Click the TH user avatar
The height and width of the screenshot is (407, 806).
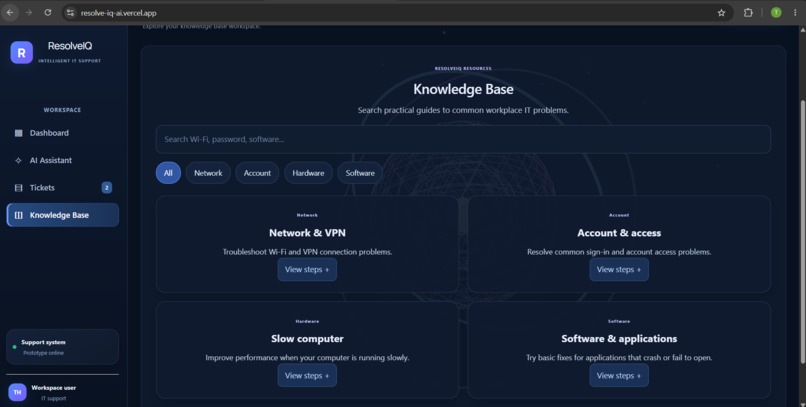[x=17, y=392]
